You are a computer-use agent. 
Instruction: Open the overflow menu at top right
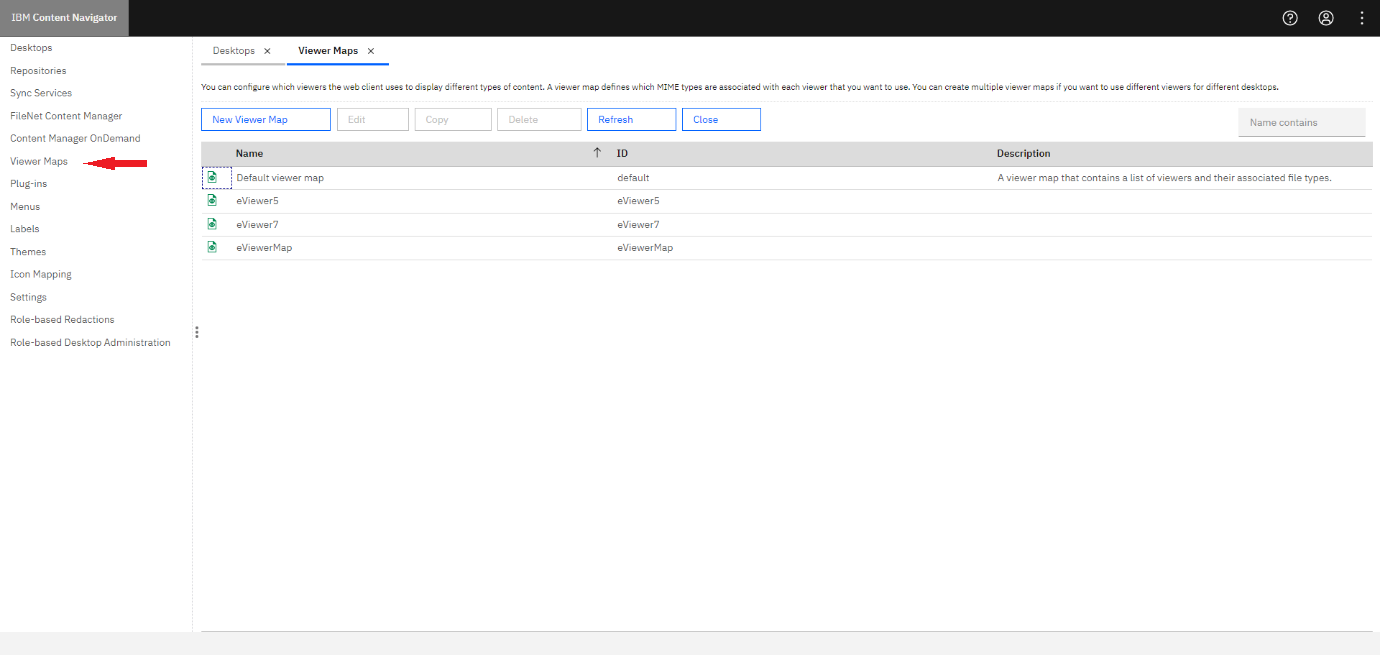[1362, 17]
